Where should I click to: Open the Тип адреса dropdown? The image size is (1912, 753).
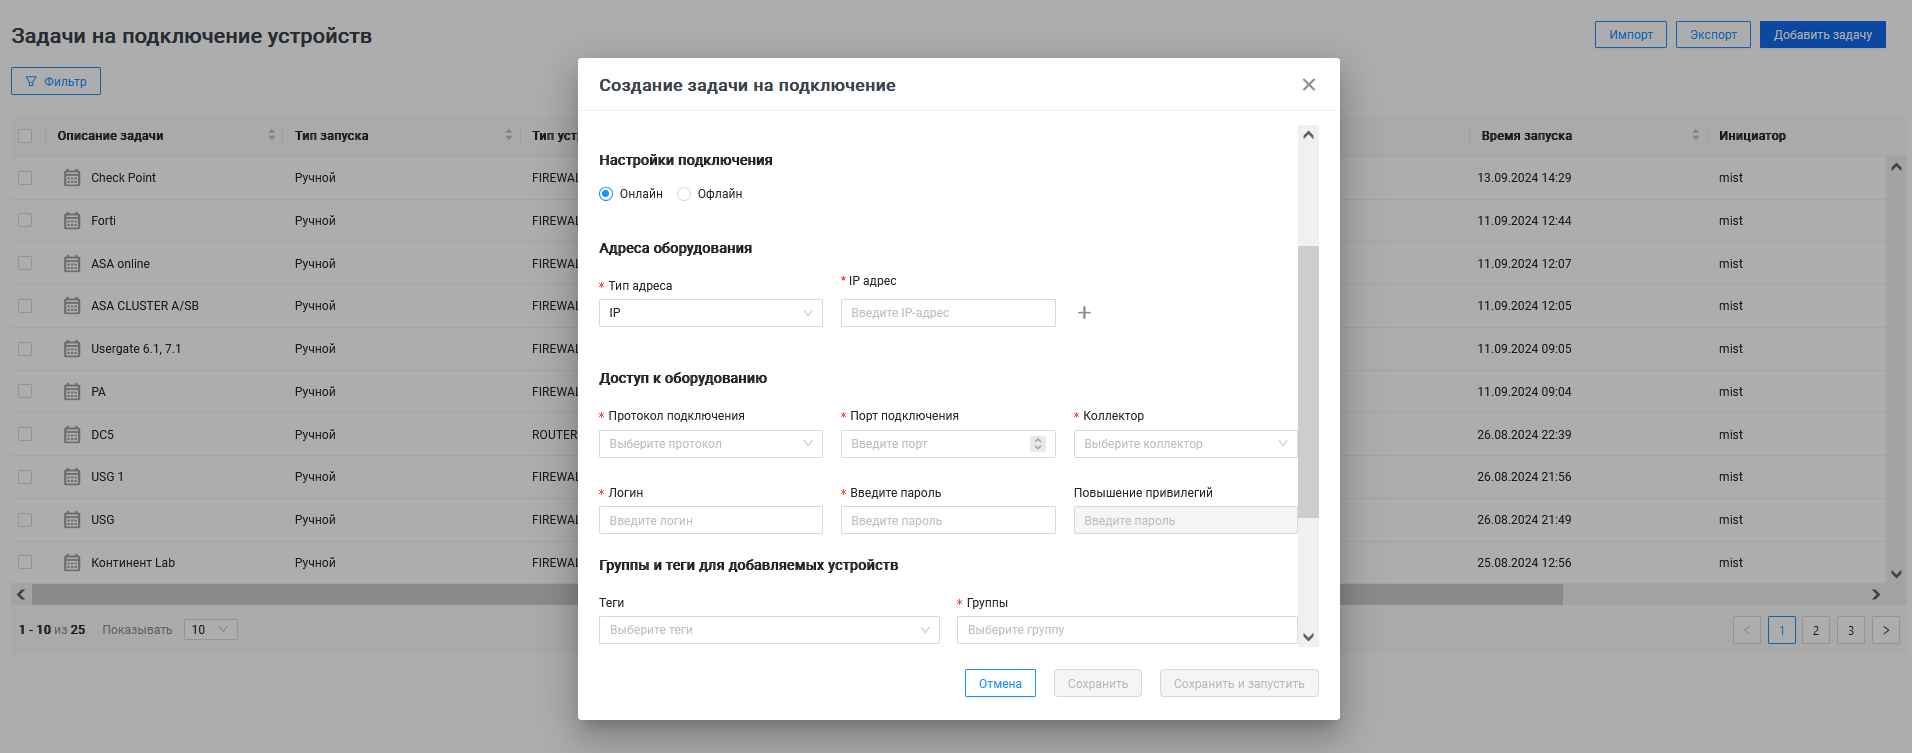(710, 313)
